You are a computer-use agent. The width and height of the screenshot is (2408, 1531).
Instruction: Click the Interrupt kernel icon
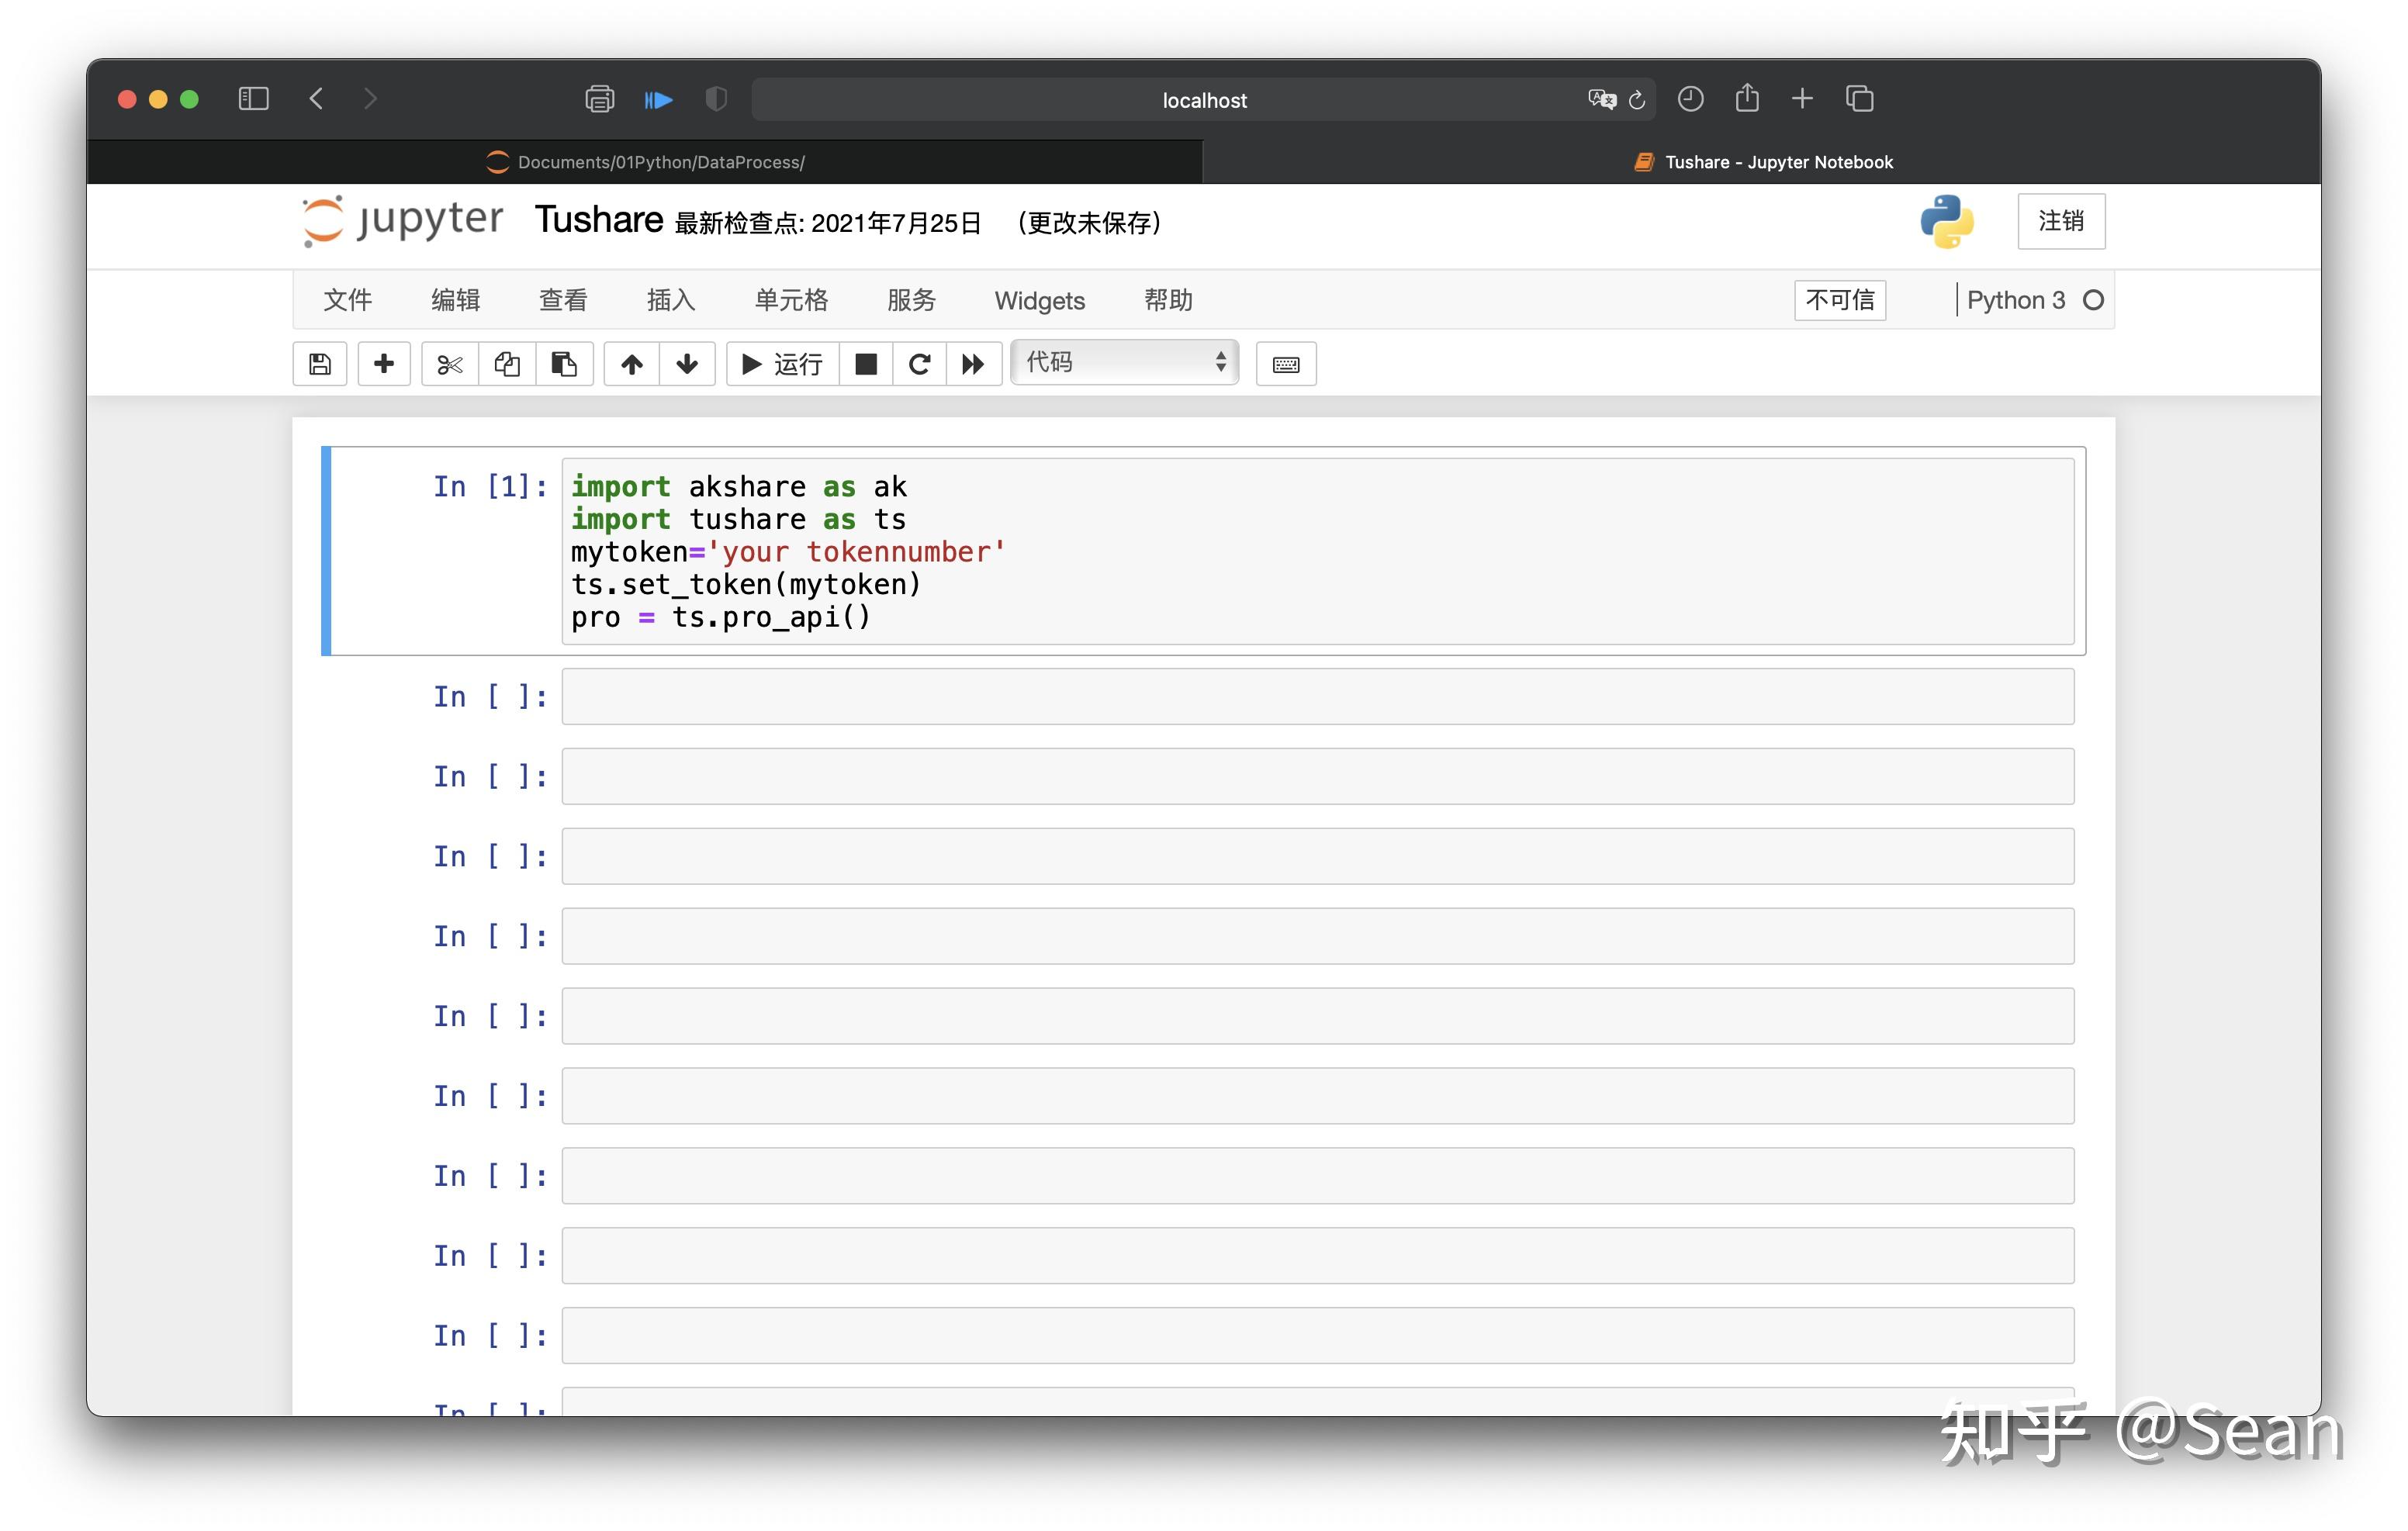[870, 363]
